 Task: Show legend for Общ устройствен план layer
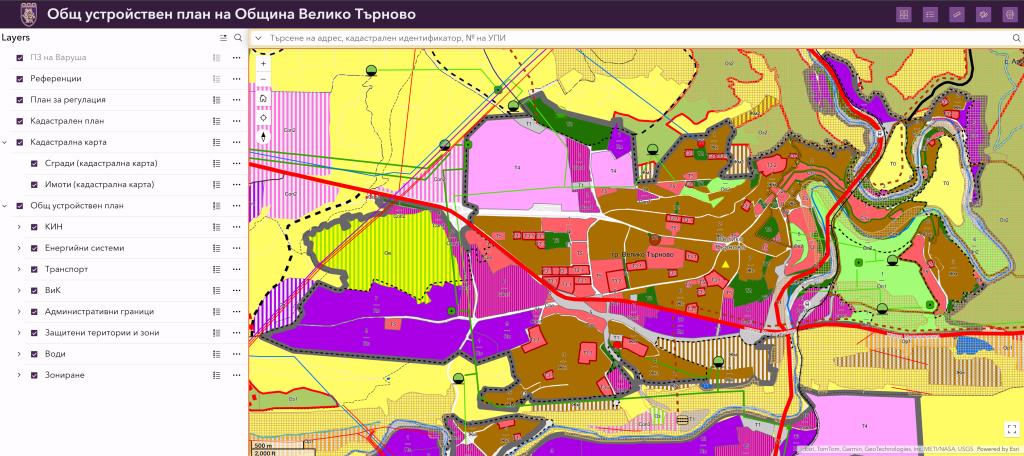pos(217,206)
